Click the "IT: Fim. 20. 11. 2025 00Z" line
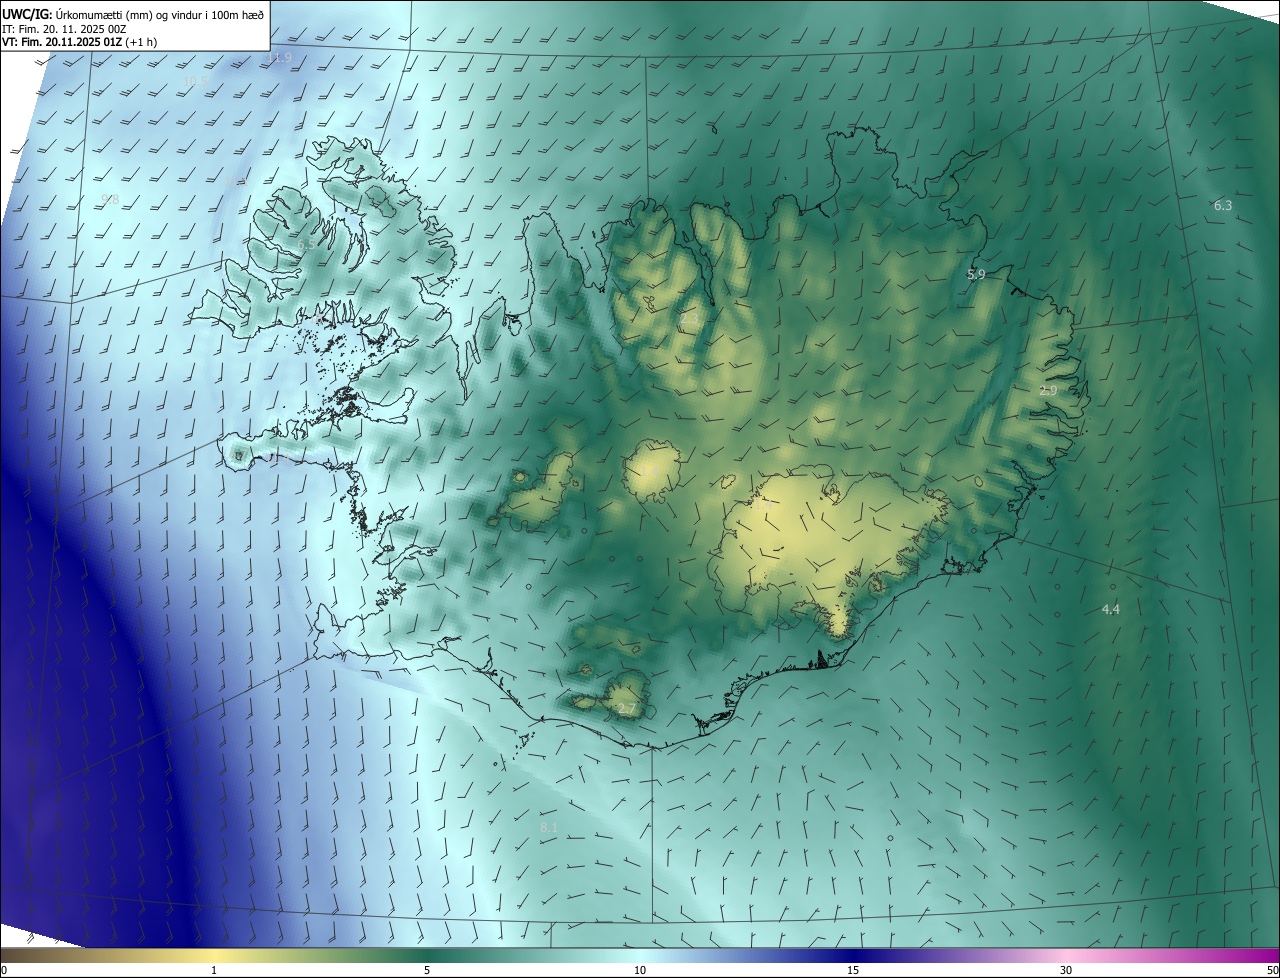This screenshot has height=978, width=1280. [64, 28]
